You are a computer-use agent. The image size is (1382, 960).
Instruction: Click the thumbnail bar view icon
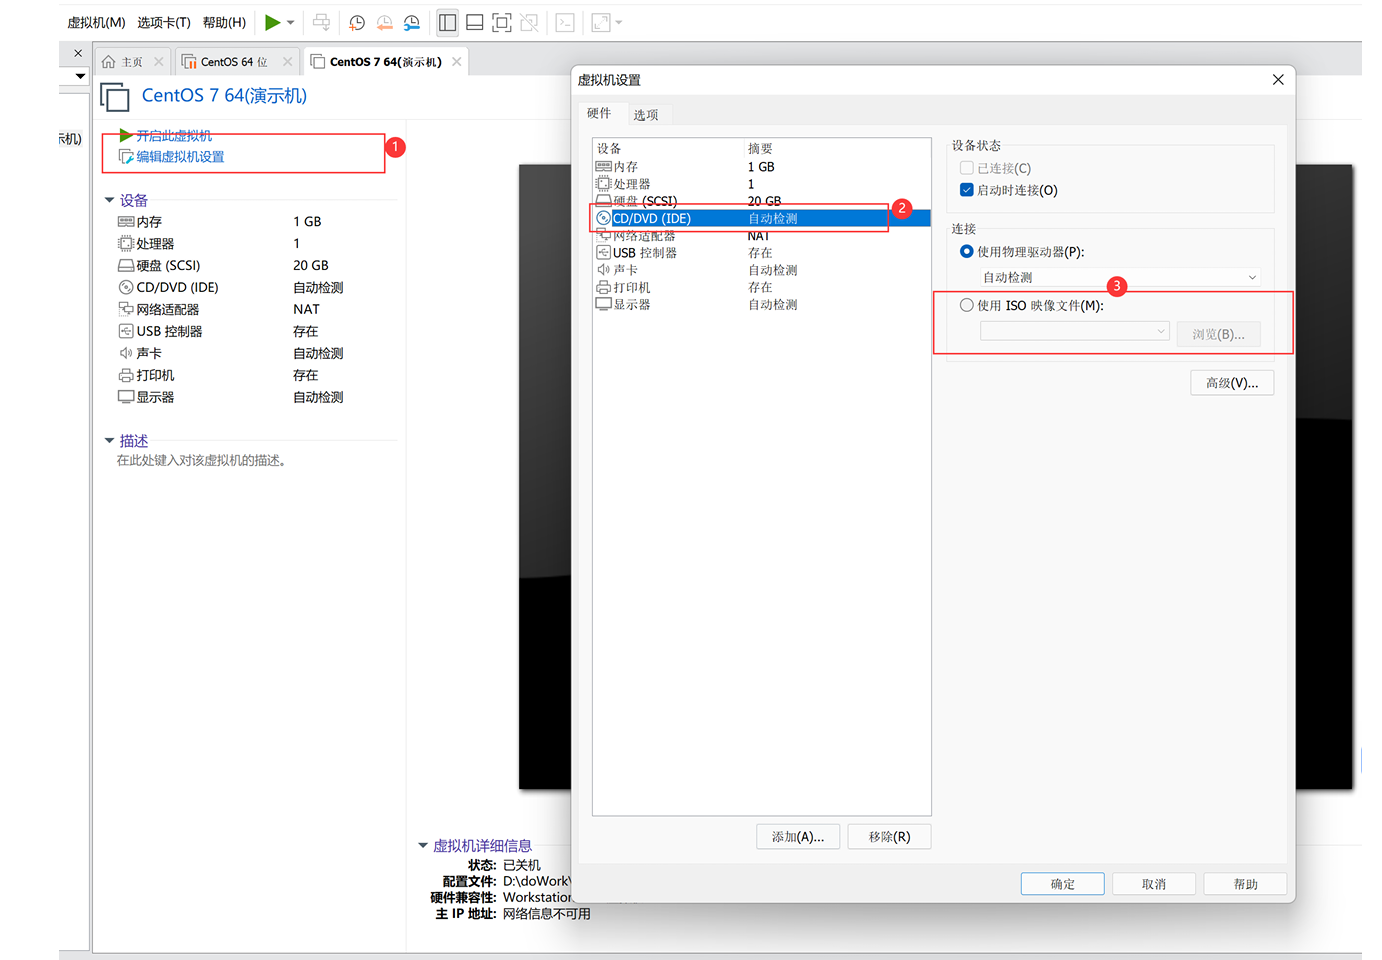point(475,22)
